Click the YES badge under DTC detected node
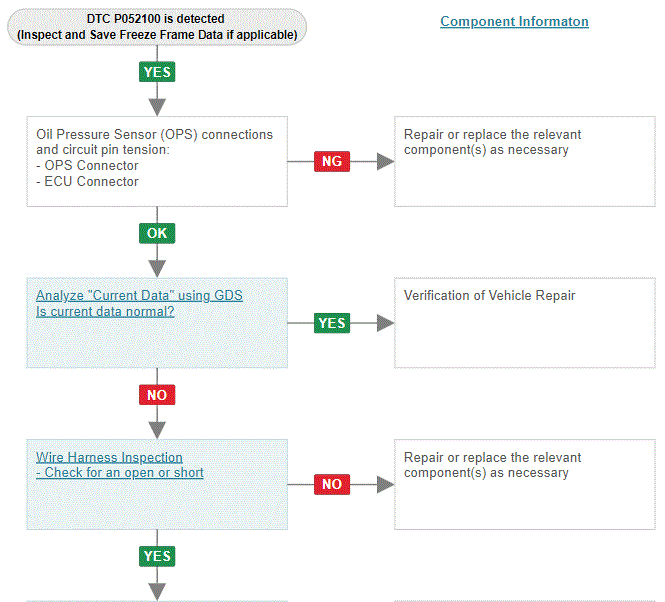The width and height of the screenshot is (665, 602). pos(157,72)
